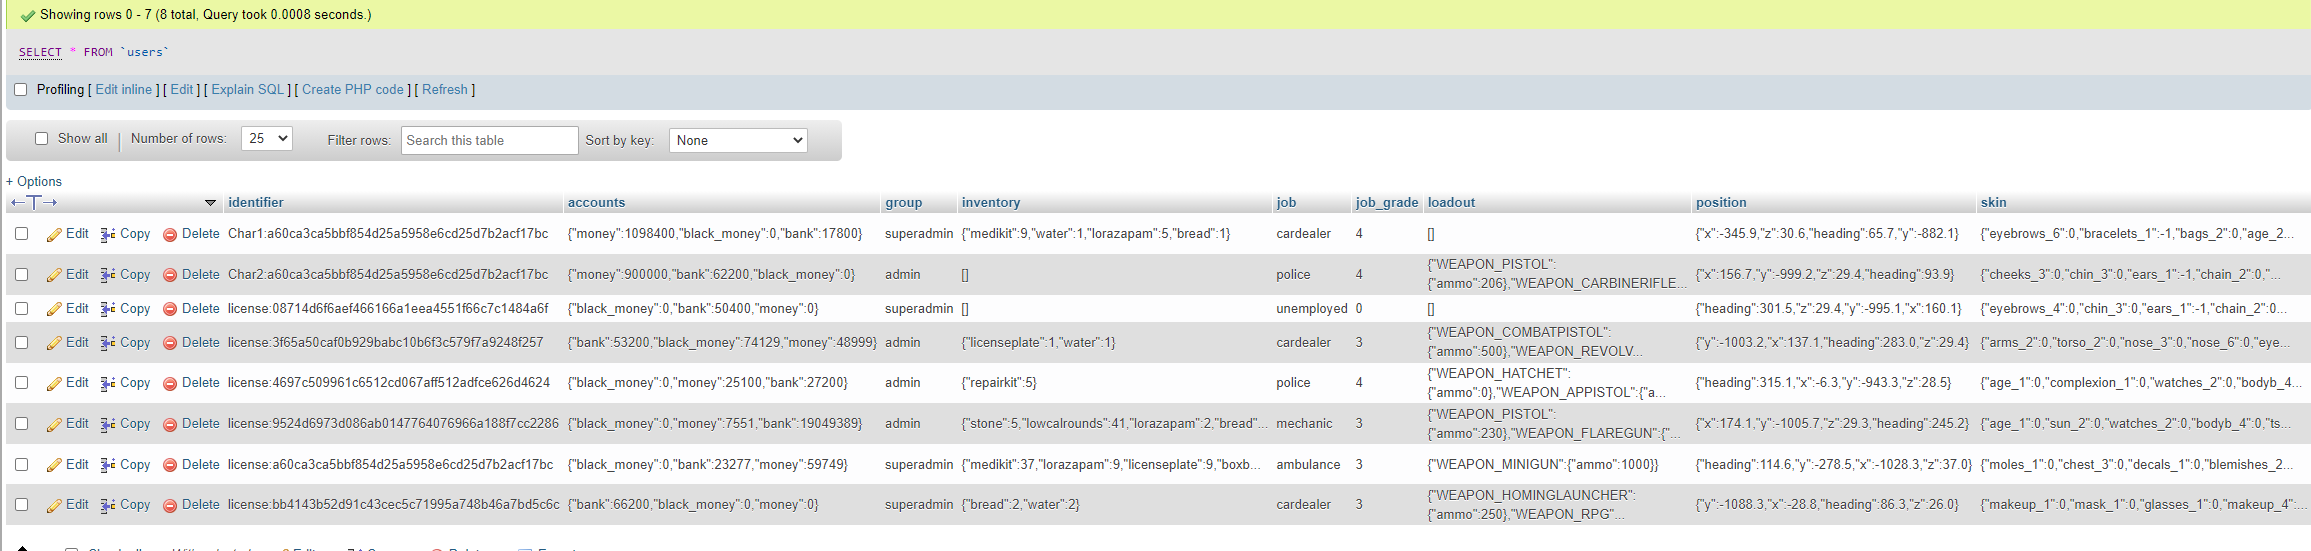Click Copy icon for license:4697c509 row
Viewport: 2311px width, 551px height.
(x=108, y=383)
